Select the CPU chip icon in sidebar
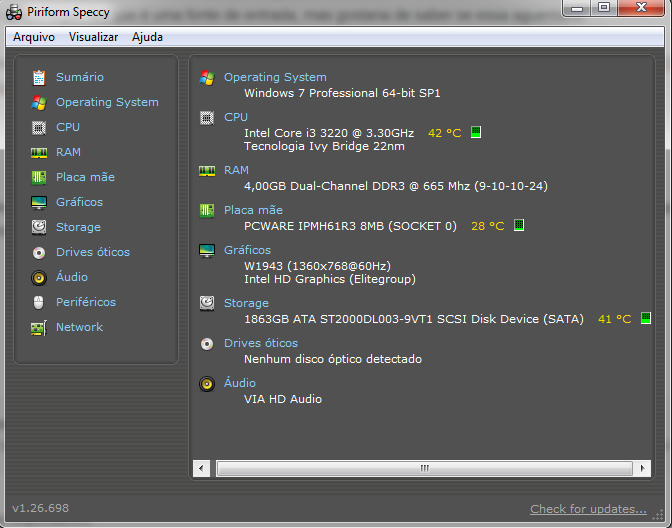 tap(39, 127)
